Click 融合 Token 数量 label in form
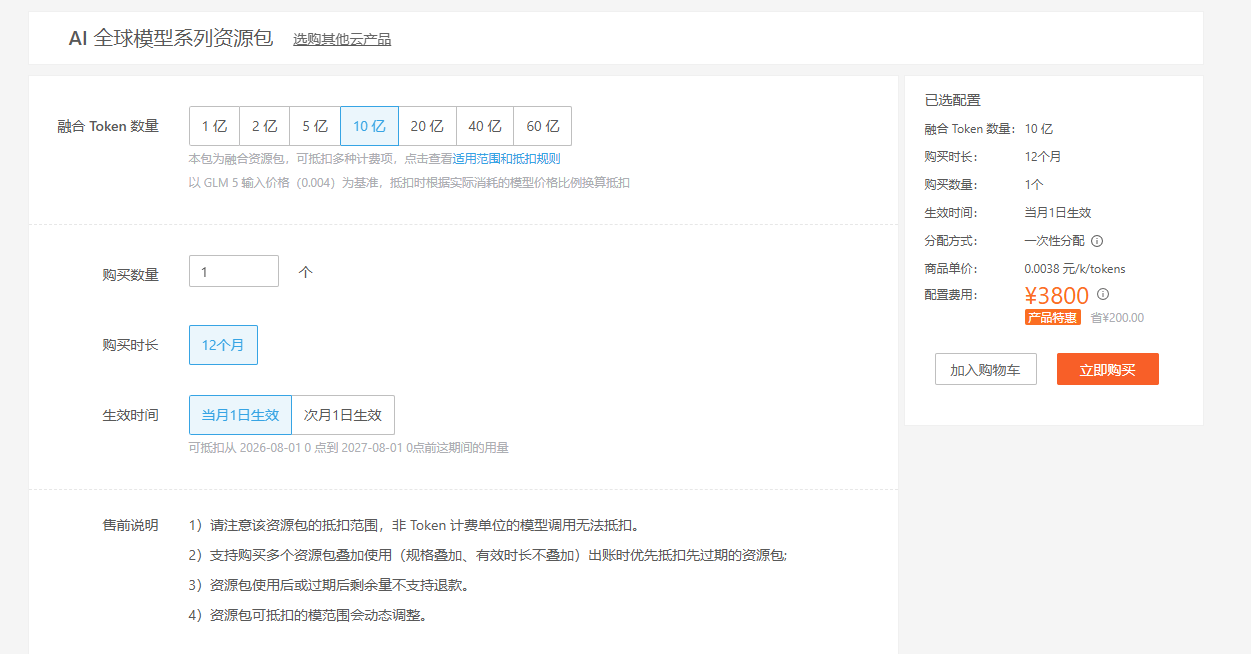1251x654 pixels. coord(108,126)
